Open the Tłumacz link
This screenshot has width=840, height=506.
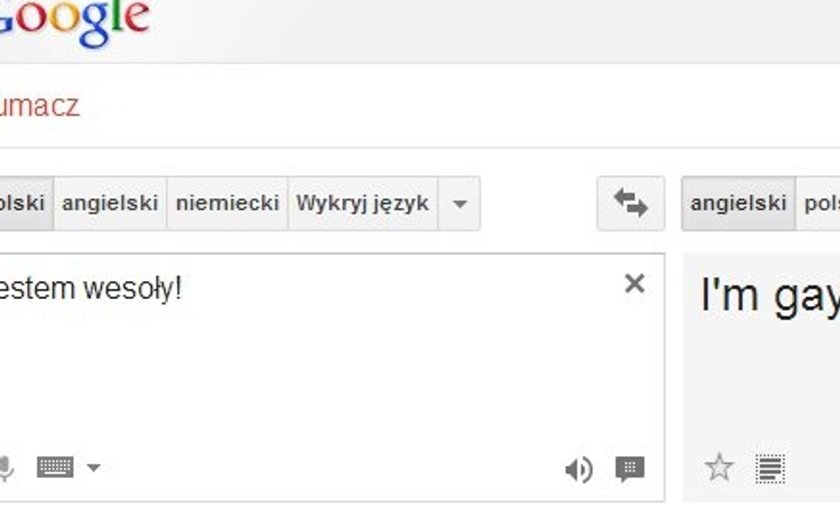pyautogui.click(x=39, y=106)
